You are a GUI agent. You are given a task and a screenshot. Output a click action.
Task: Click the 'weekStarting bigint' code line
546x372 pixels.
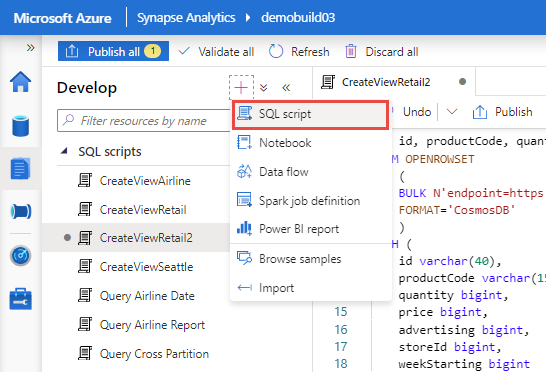point(464,364)
